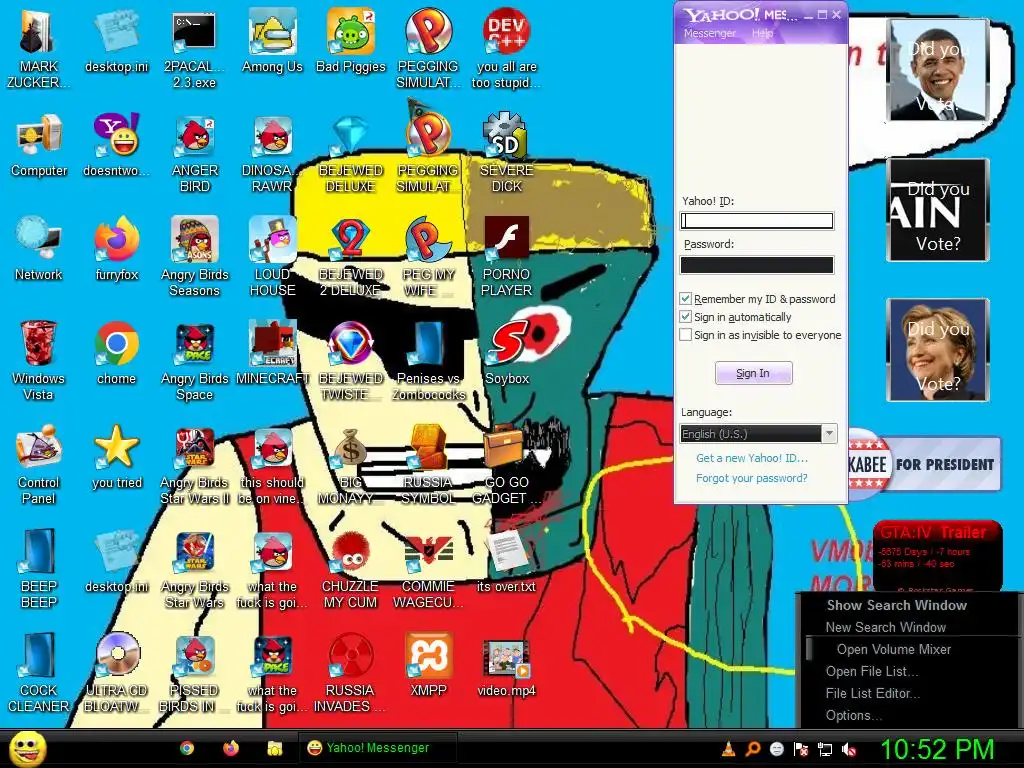Image resolution: width=1024 pixels, height=768 pixels.
Task: Click the Hillary Clinton vote gadget
Action: click(938, 349)
